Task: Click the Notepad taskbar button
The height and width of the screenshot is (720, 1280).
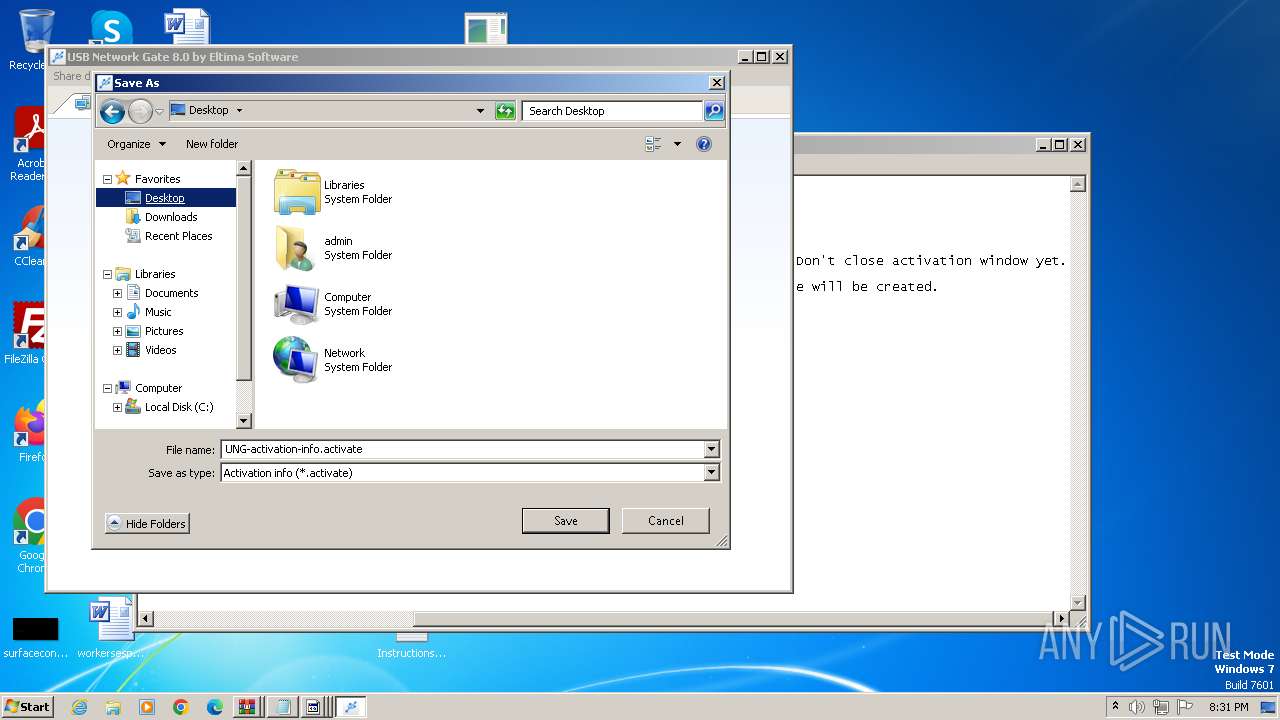Action: (x=283, y=707)
